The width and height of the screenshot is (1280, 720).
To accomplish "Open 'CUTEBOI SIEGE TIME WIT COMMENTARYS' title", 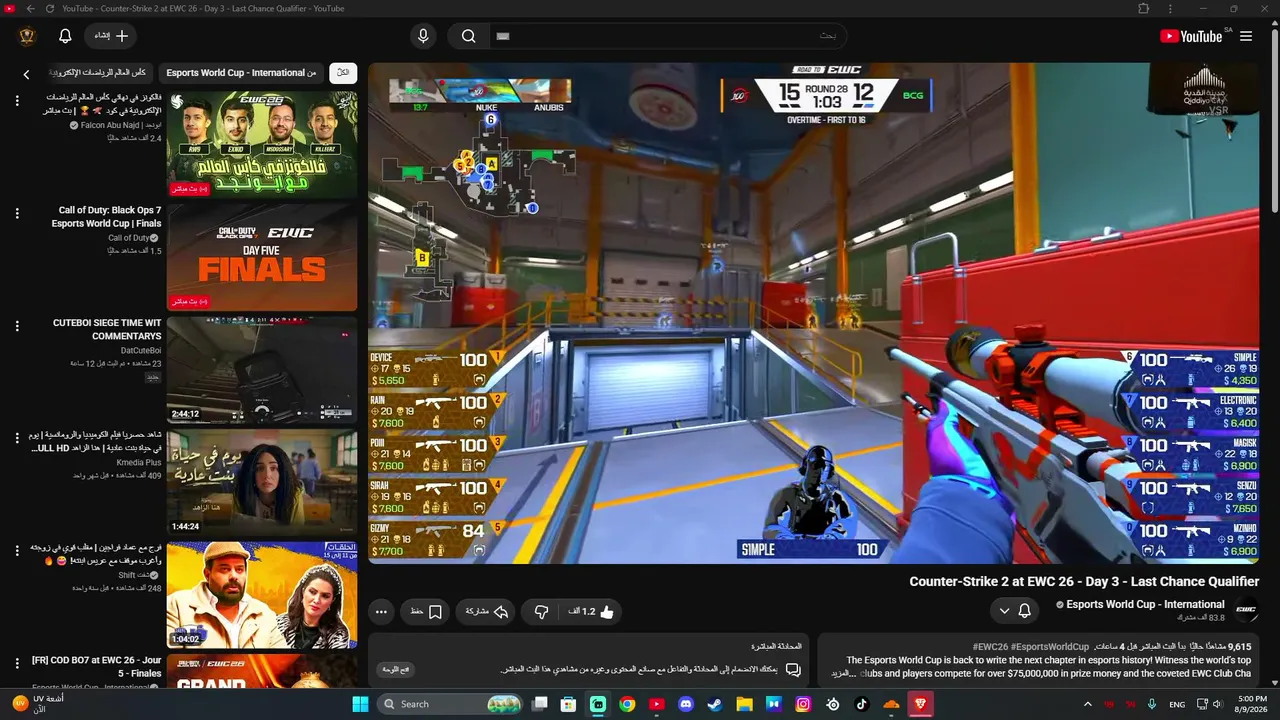I will (x=107, y=330).
